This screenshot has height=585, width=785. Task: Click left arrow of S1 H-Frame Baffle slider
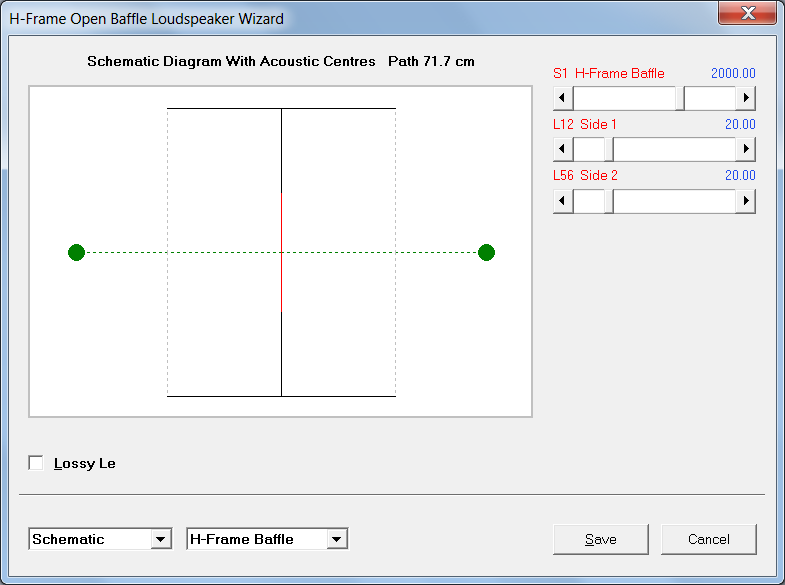coord(563,98)
